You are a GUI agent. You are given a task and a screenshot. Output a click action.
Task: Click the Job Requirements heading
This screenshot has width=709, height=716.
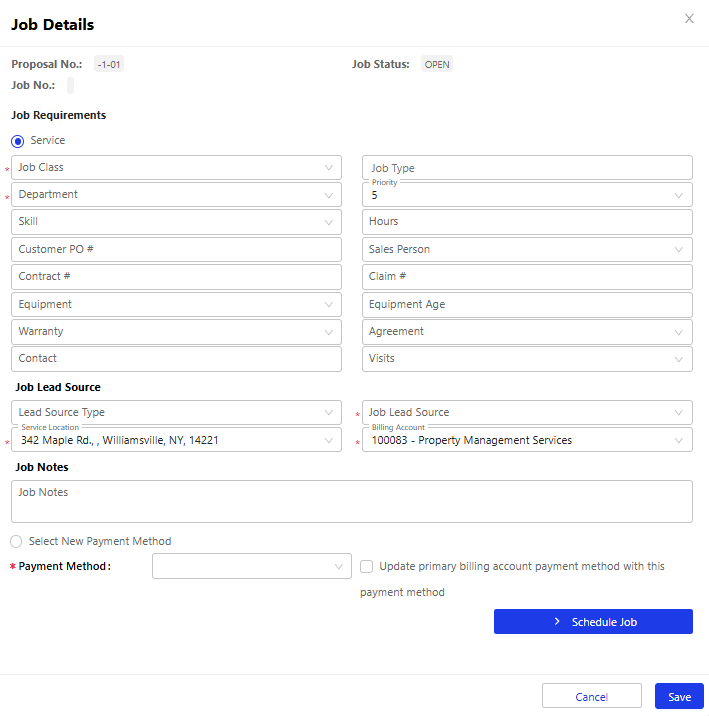click(x=58, y=115)
